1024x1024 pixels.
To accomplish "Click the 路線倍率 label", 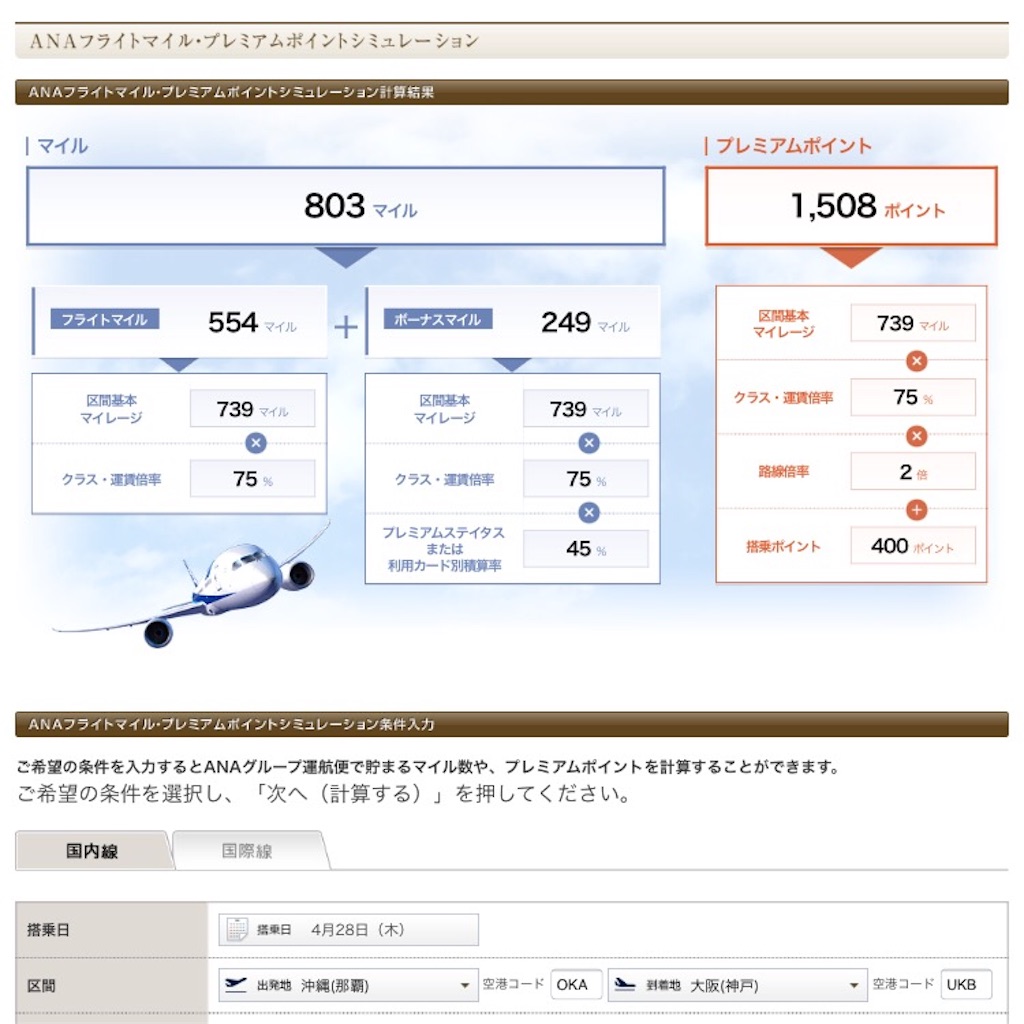I will [x=784, y=472].
